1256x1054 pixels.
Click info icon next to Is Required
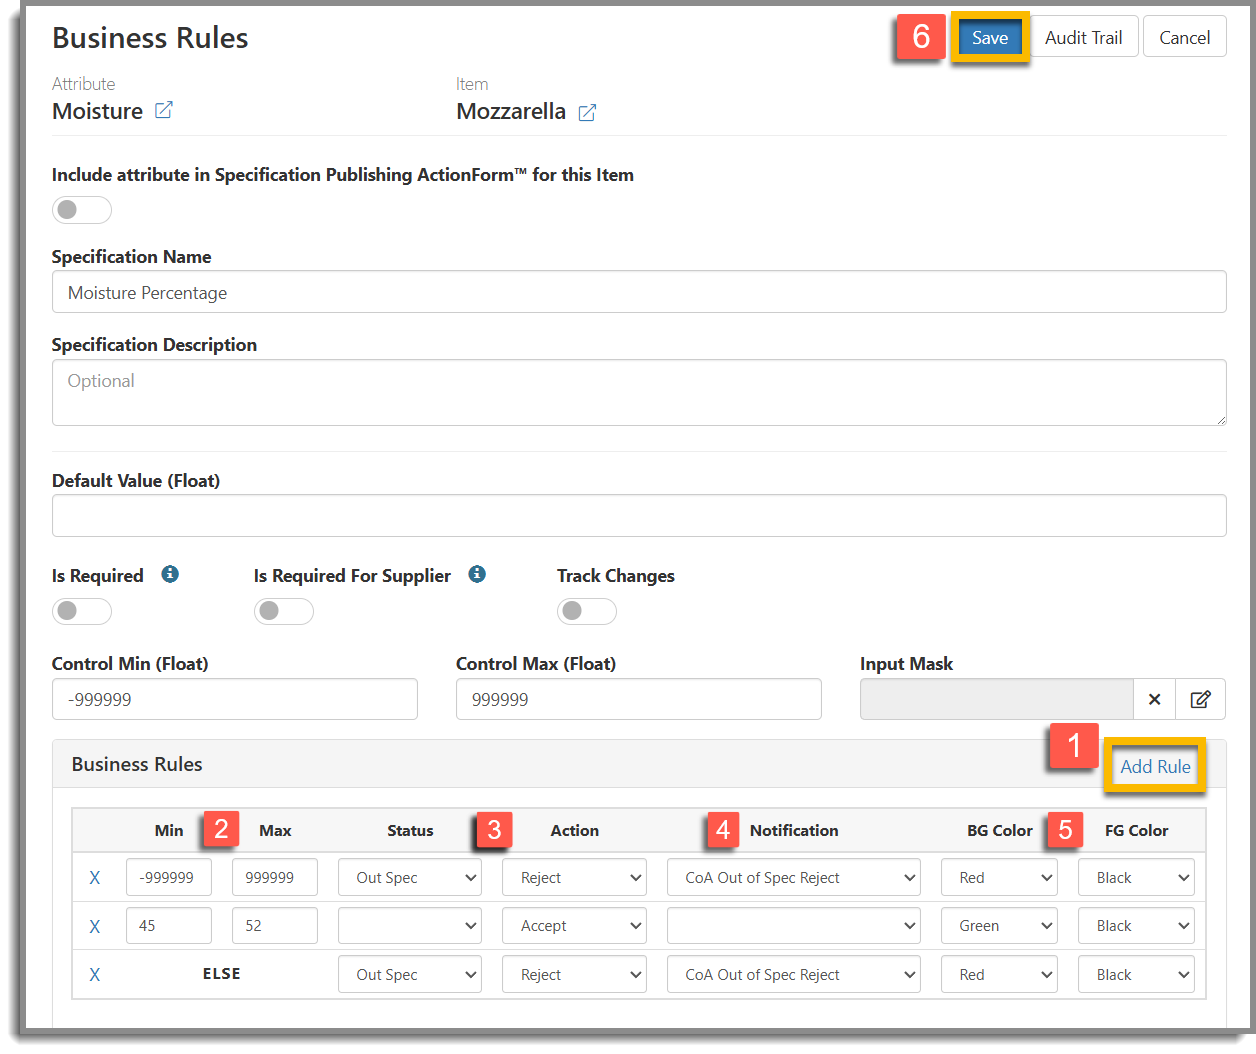click(170, 574)
